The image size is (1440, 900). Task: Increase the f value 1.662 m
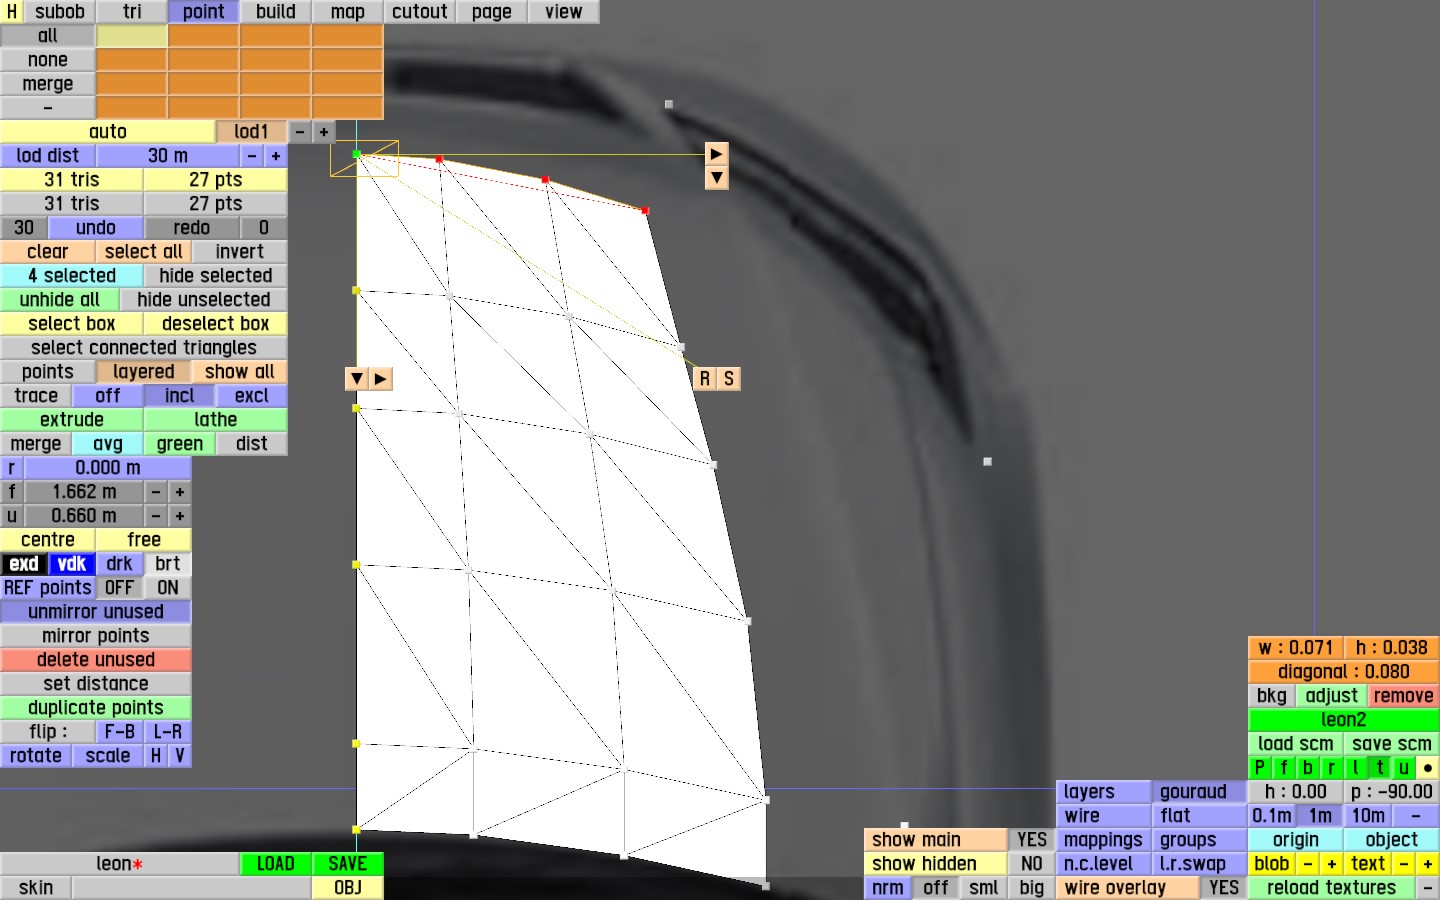[180, 492]
